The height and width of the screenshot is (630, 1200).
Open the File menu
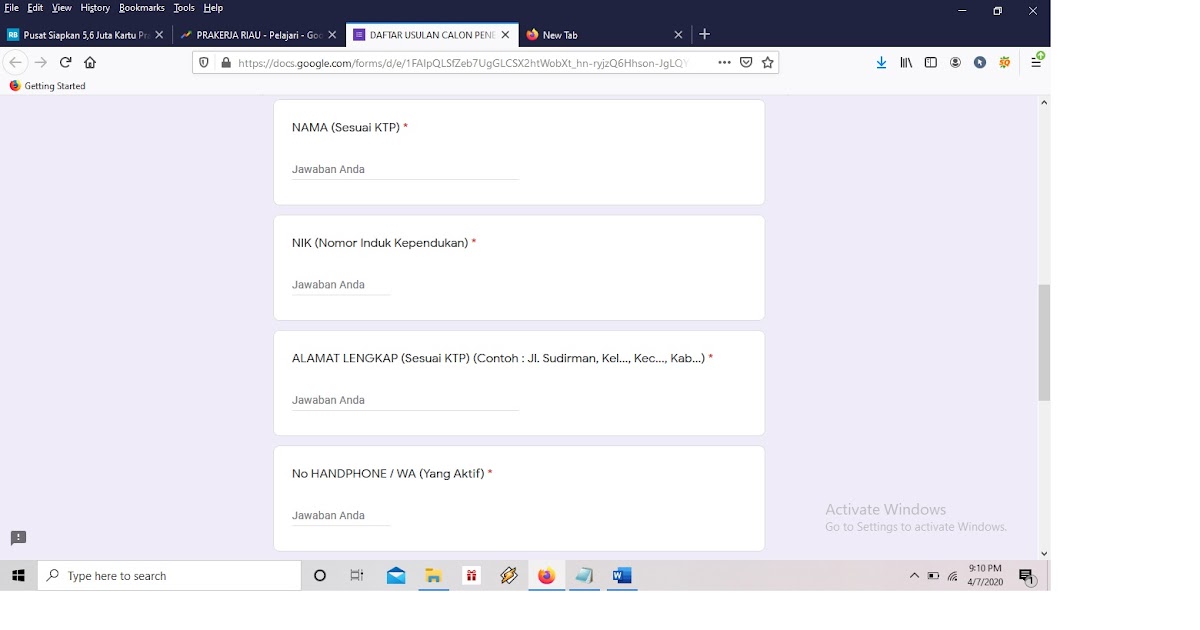[12, 8]
